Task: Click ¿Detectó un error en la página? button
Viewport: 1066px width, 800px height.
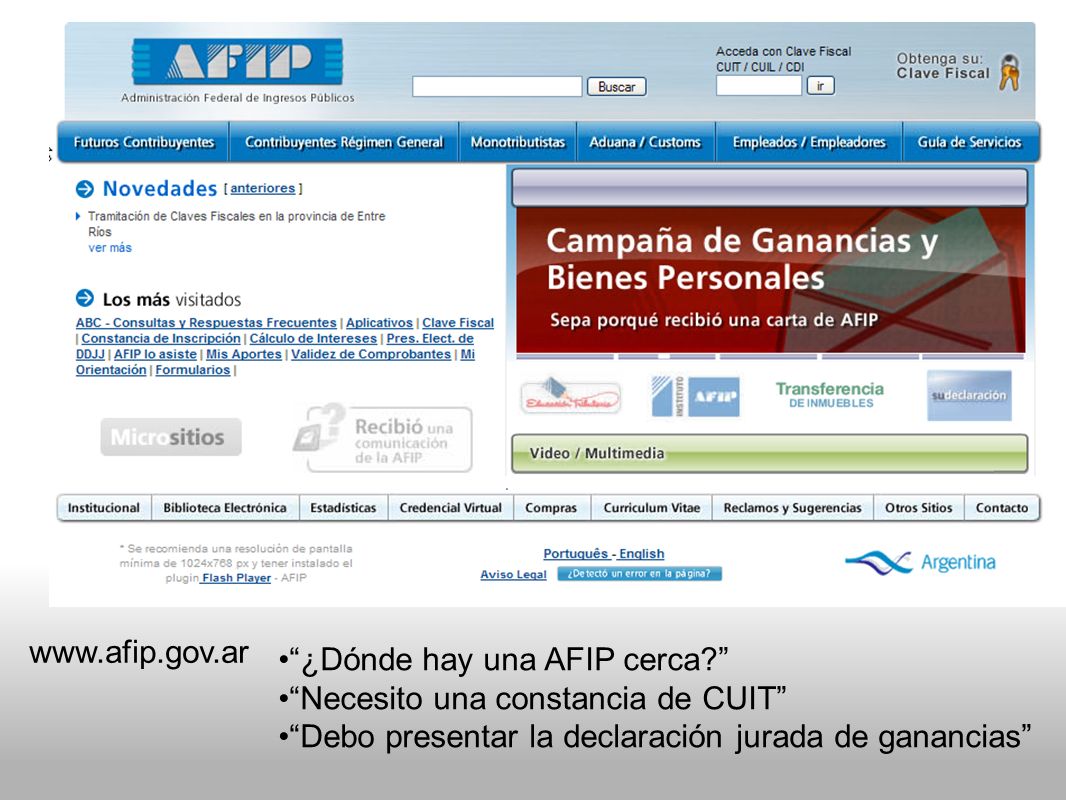Action: click(639, 574)
